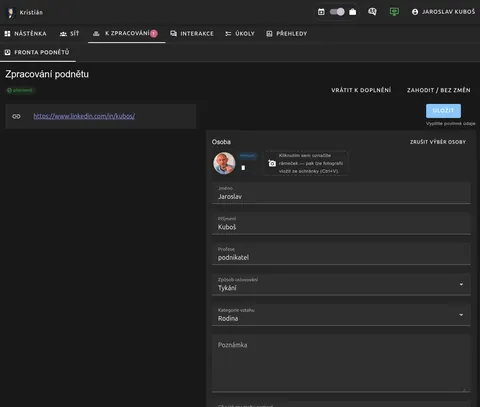The height and width of the screenshot is (407, 480).
Task: Open the chat bubbles icon in header
Action: (x=372, y=12)
